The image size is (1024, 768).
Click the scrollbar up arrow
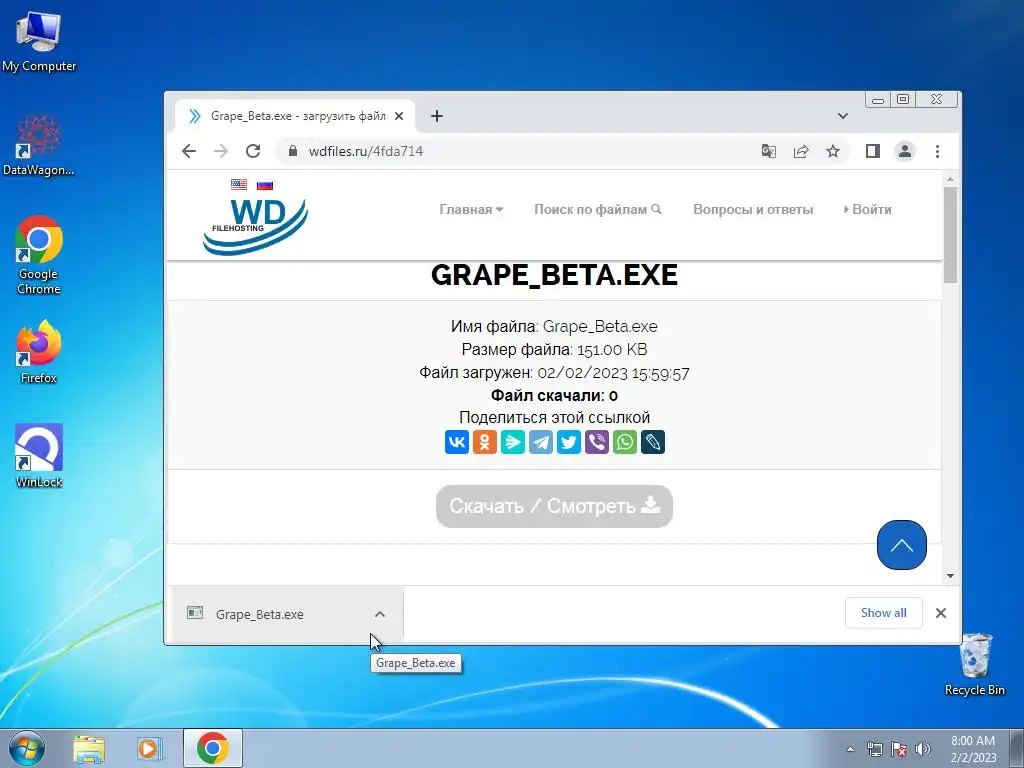950,179
